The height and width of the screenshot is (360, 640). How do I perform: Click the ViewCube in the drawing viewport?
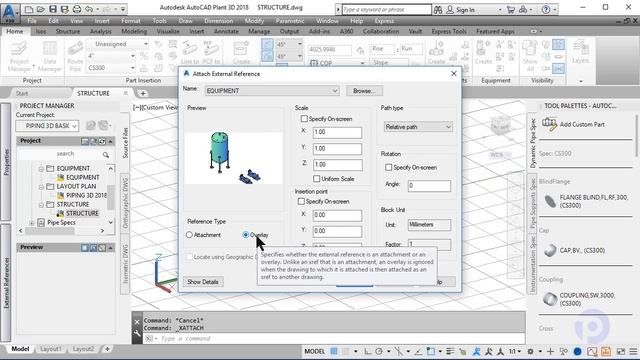point(500,126)
